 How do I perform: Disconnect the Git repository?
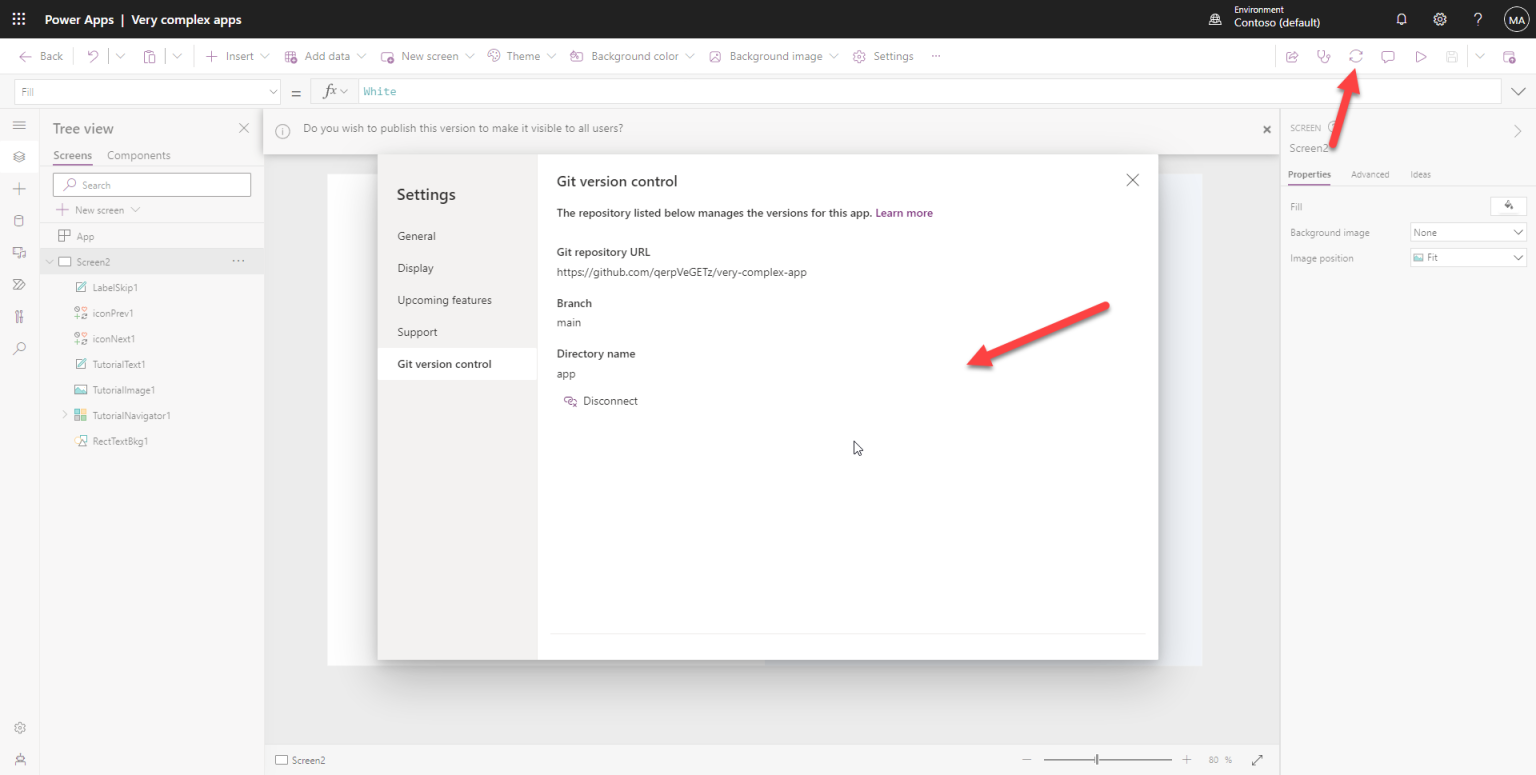pyautogui.click(x=600, y=401)
